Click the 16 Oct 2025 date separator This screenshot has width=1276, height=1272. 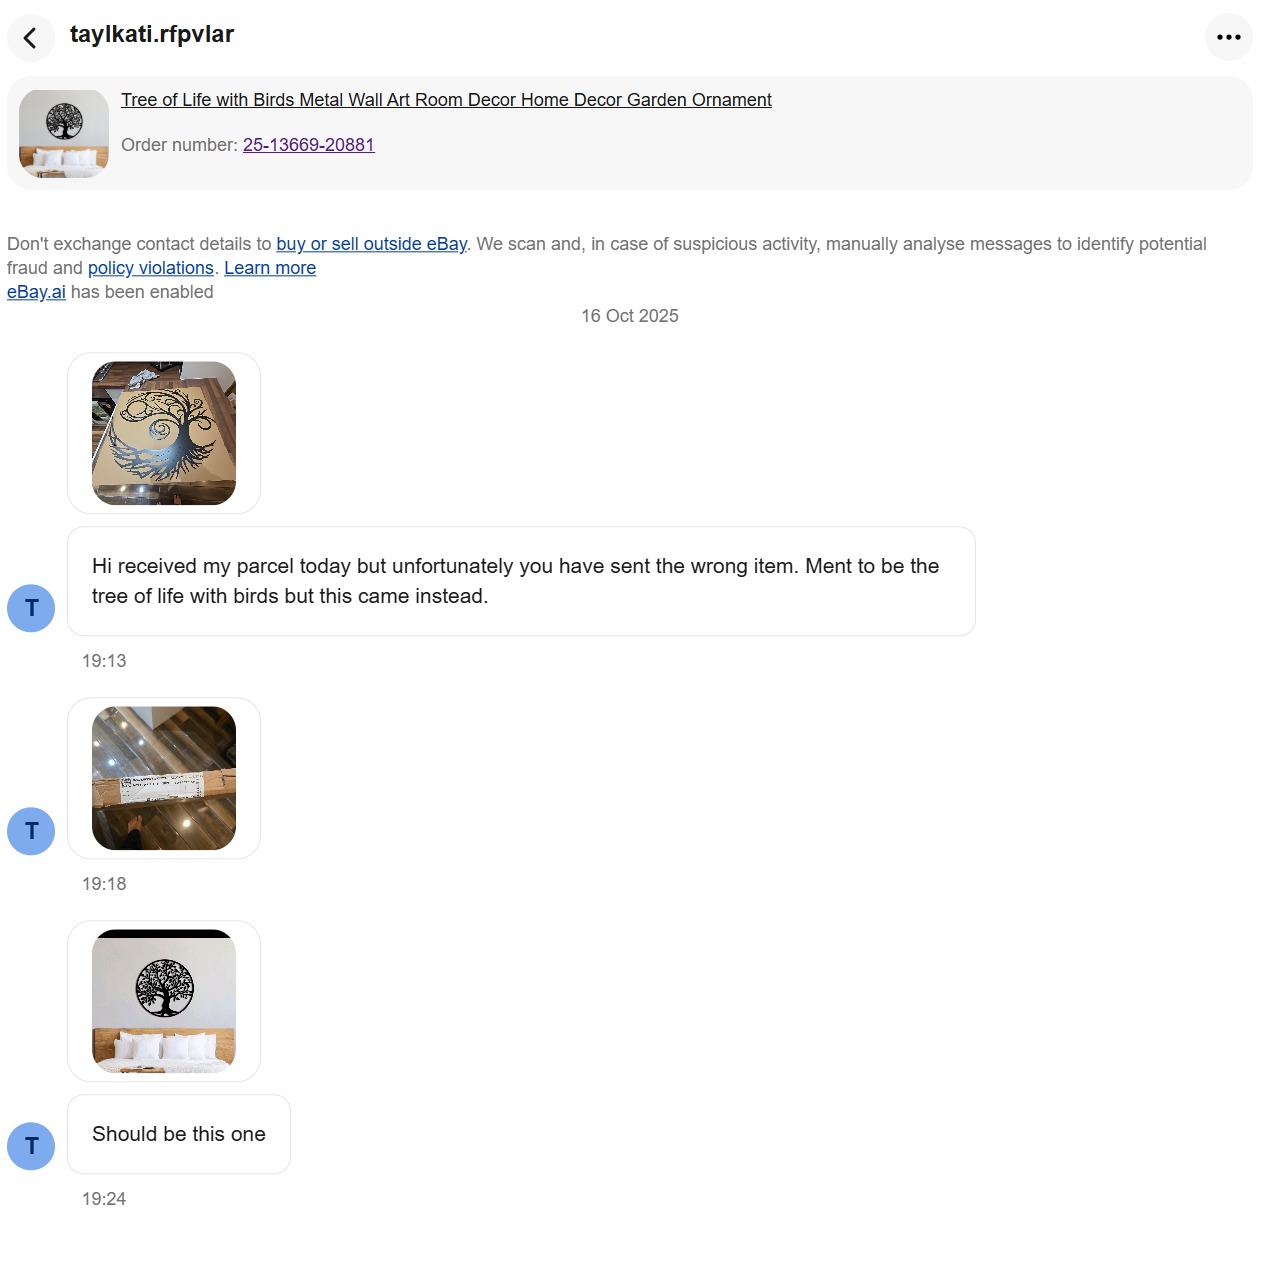630,316
